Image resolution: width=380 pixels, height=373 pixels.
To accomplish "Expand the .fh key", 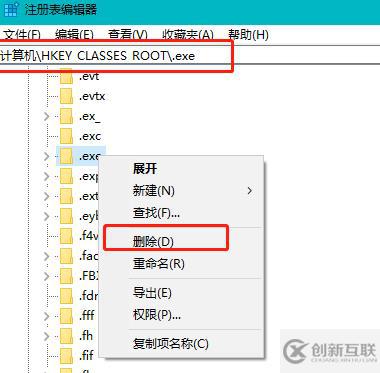I will 47,336.
